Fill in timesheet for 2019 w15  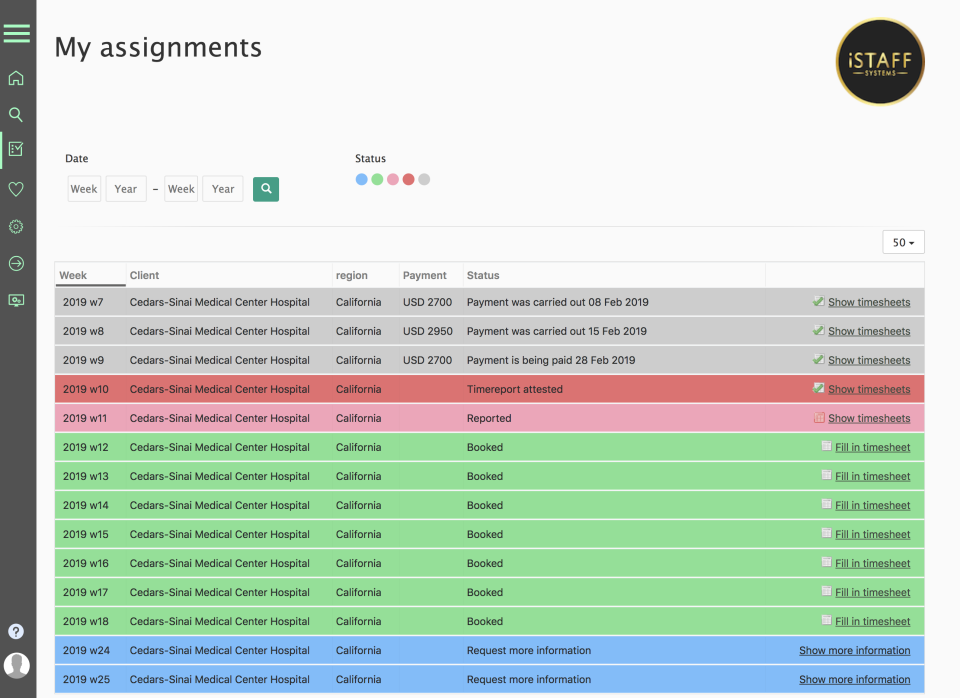click(x=872, y=534)
